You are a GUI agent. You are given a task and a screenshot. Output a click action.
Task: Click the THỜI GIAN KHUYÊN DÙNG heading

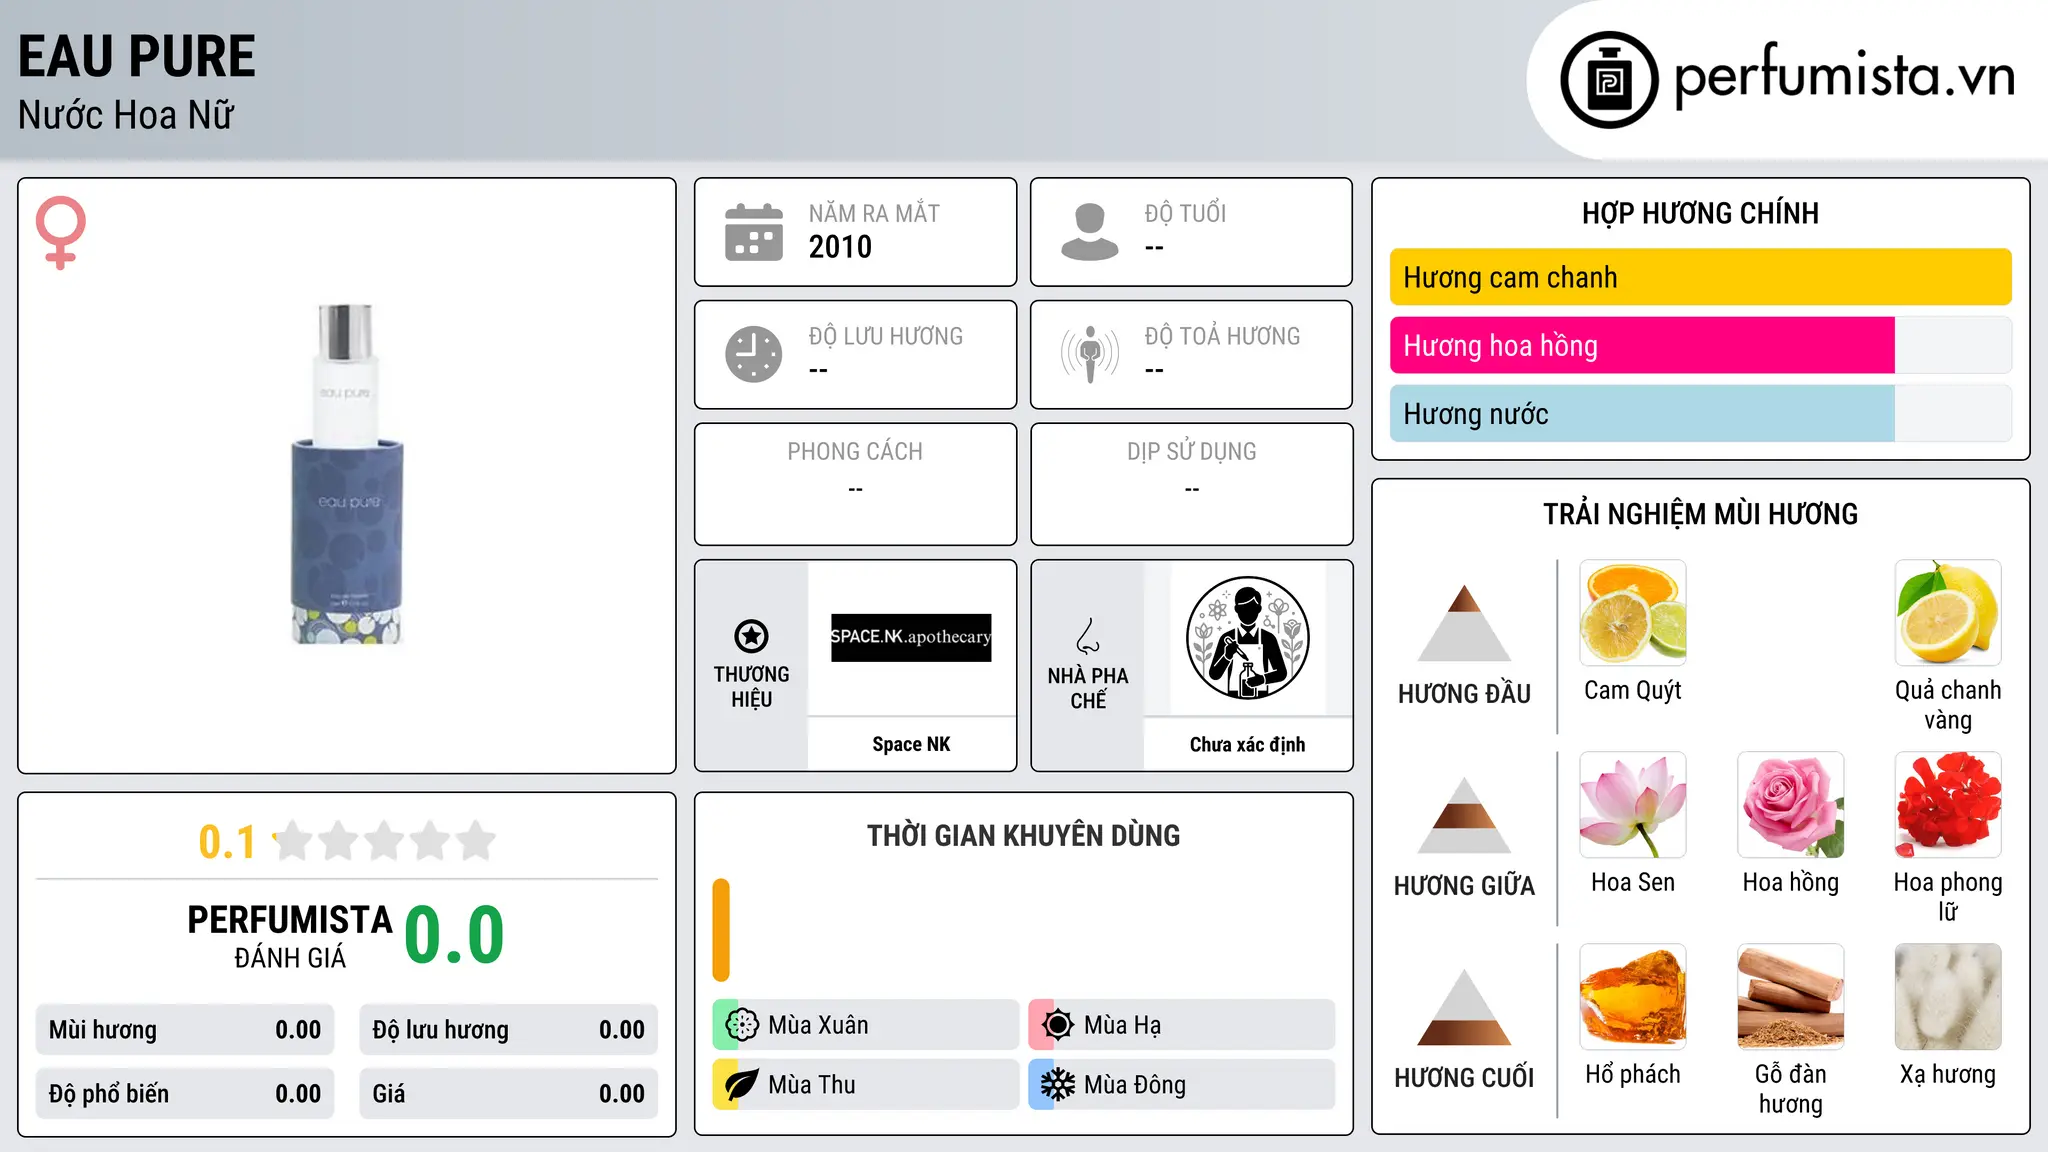click(1024, 835)
